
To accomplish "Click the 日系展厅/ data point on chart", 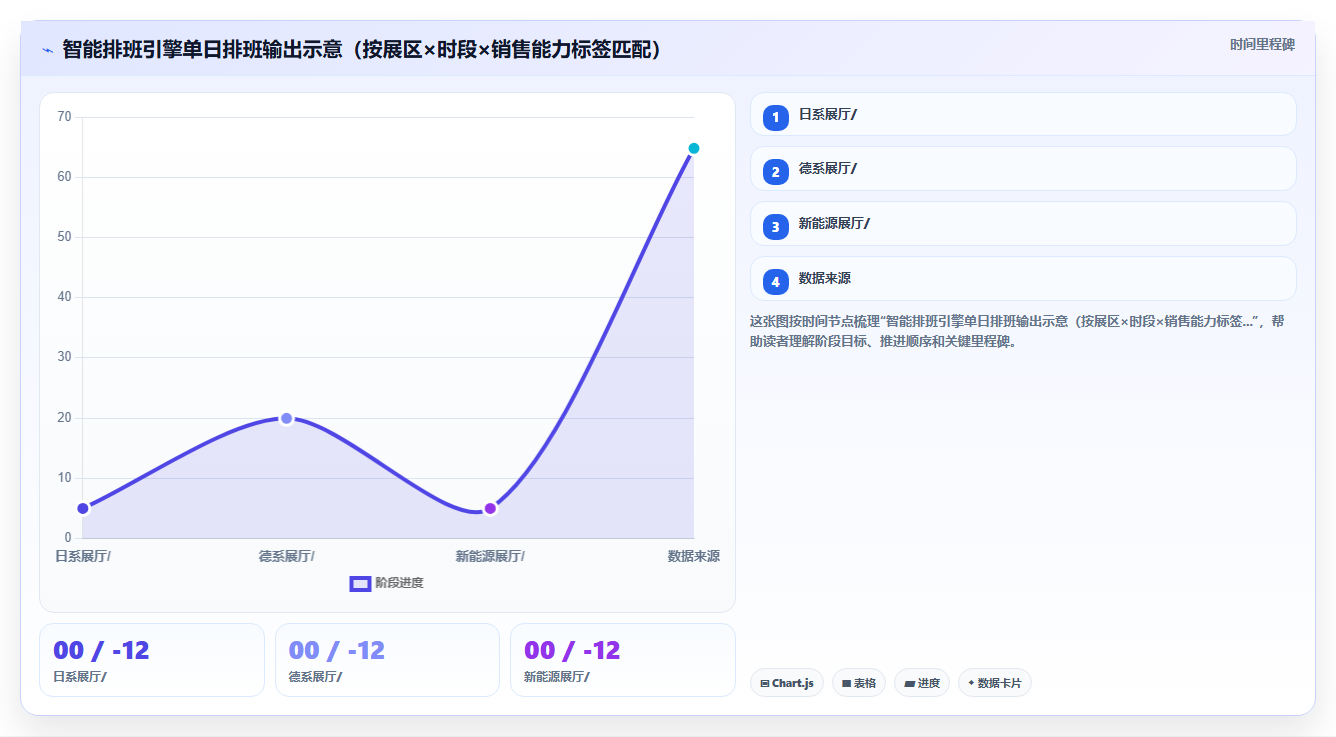I will tap(83, 508).
